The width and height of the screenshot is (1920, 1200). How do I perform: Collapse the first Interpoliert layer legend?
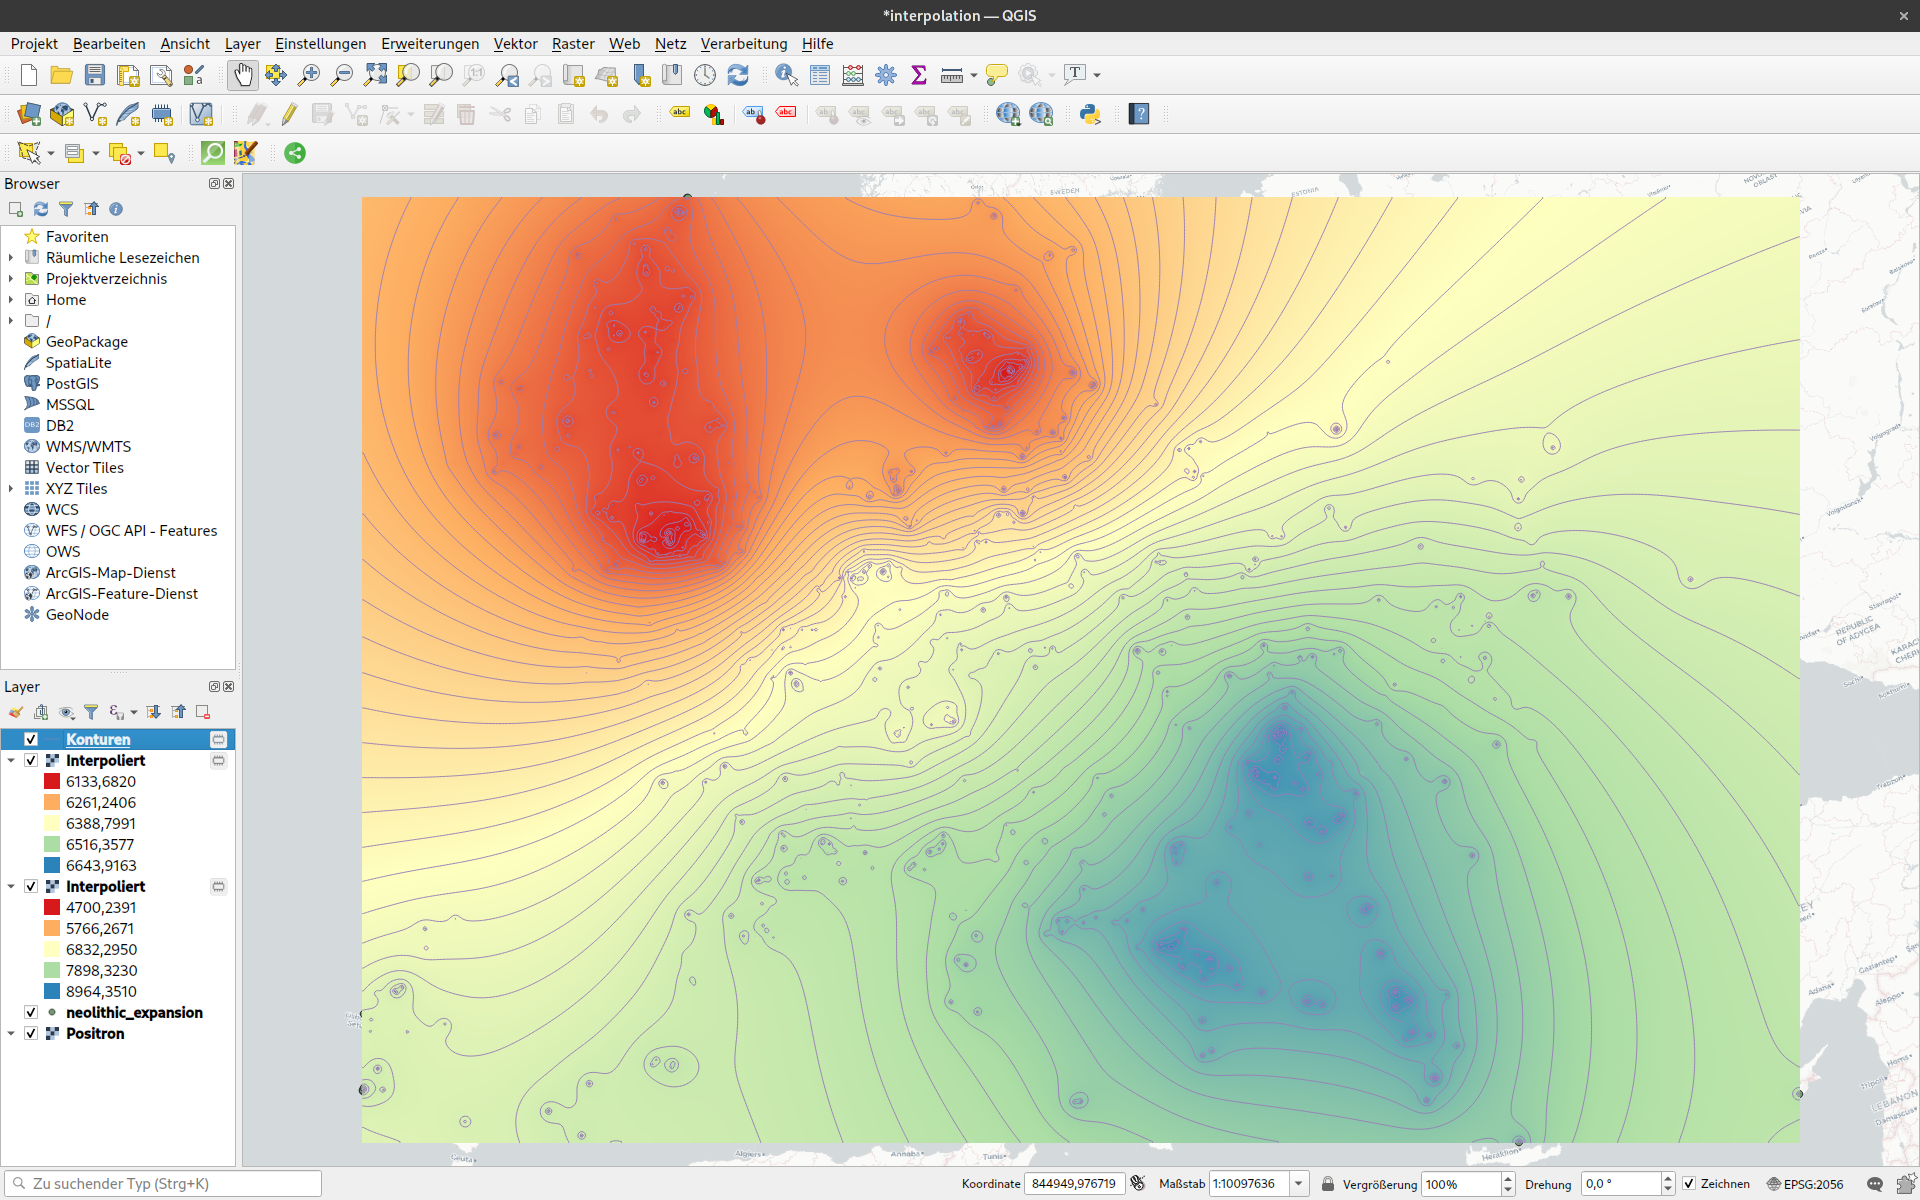pos(11,760)
